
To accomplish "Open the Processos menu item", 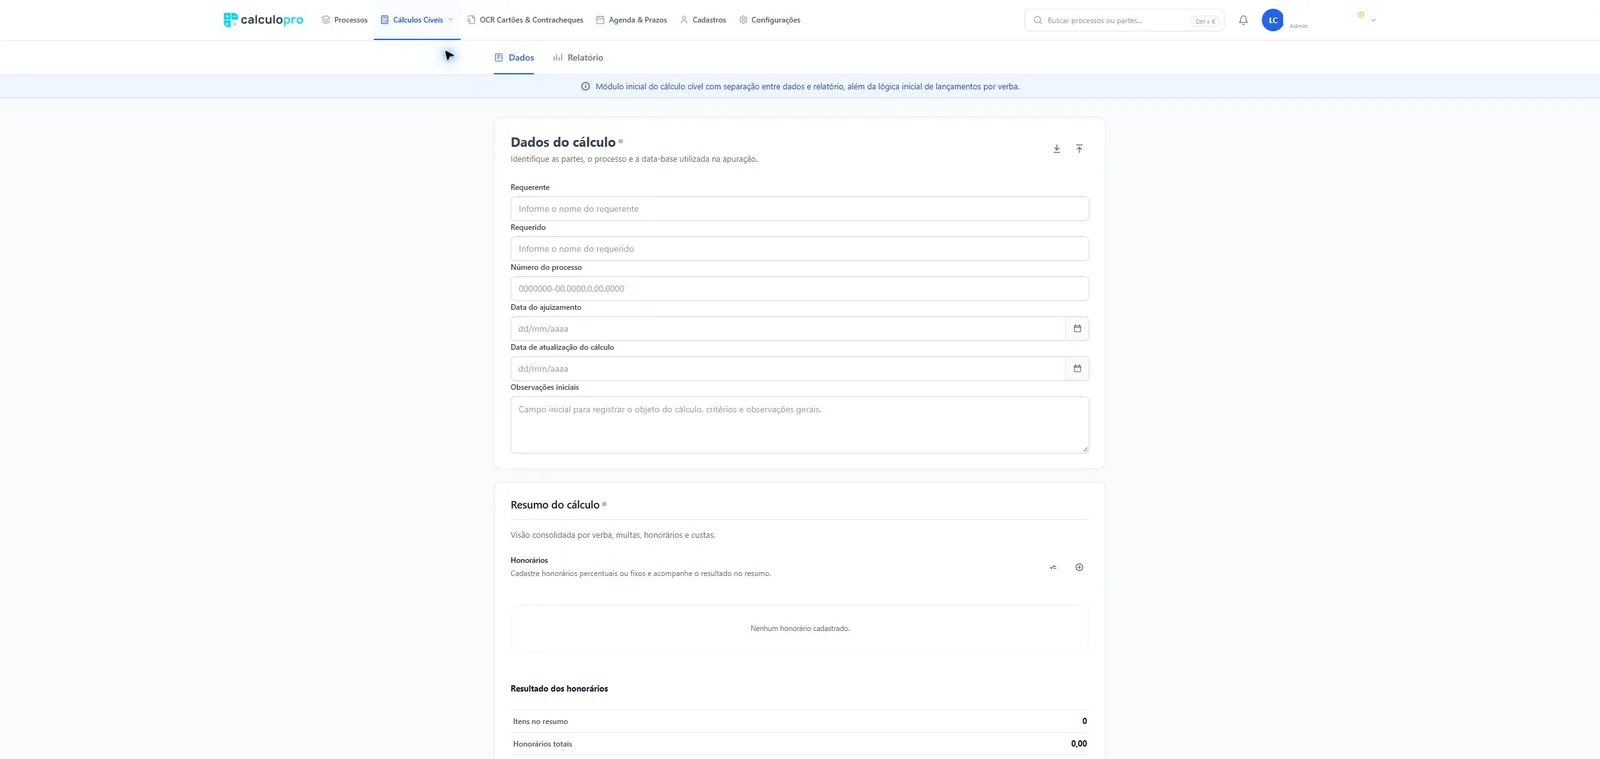I will pyautogui.click(x=344, y=20).
